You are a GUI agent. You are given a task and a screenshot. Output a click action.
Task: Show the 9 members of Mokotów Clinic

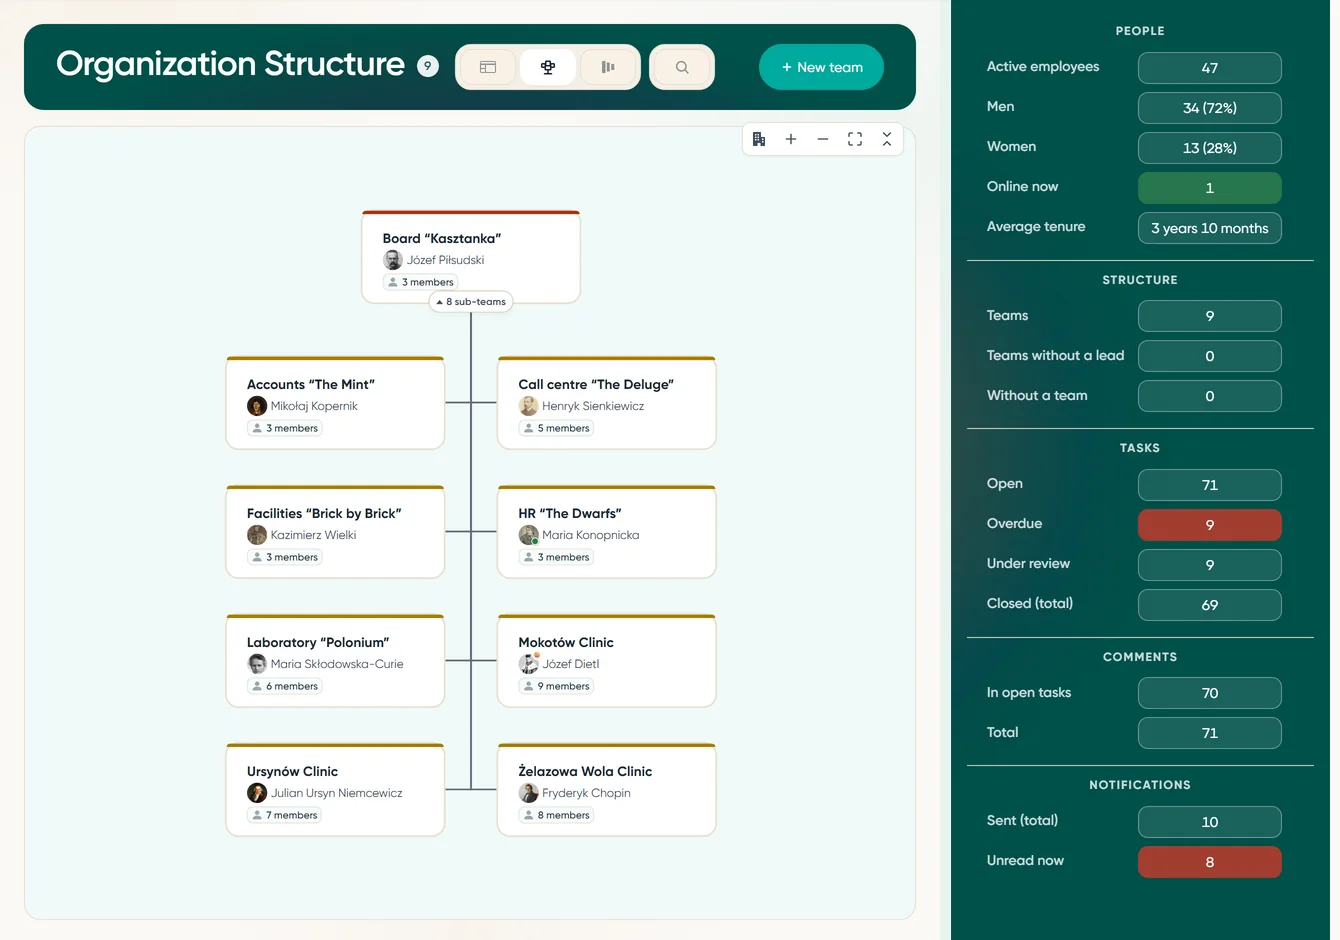click(x=557, y=686)
